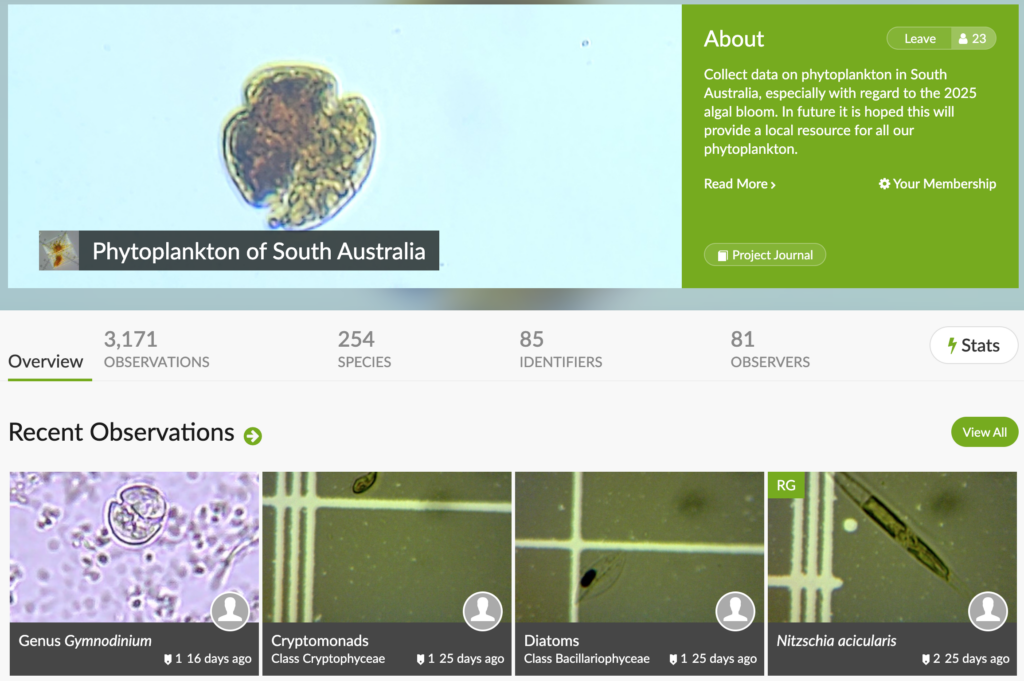Open observer avatar on Diatoms card
Viewport: 1024px width, 681px height.
click(x=736, y=610)
